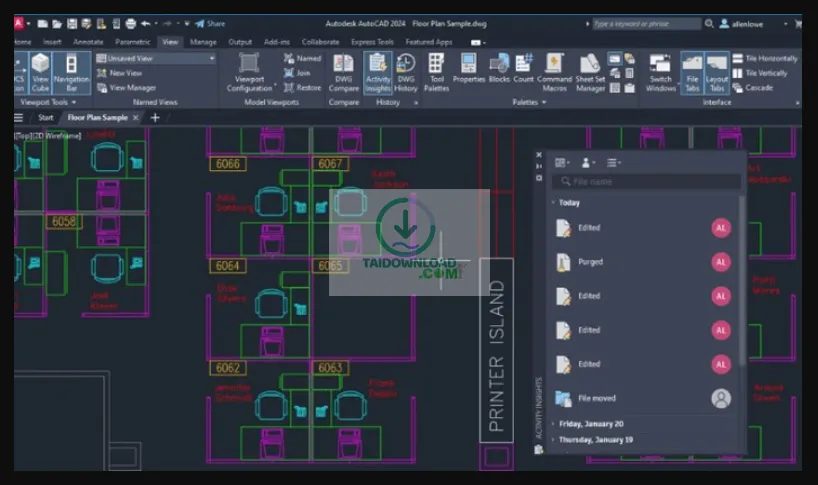Open the file tabs hamburger menu
This screenshot has height=485, width=818.
point(19,117)
